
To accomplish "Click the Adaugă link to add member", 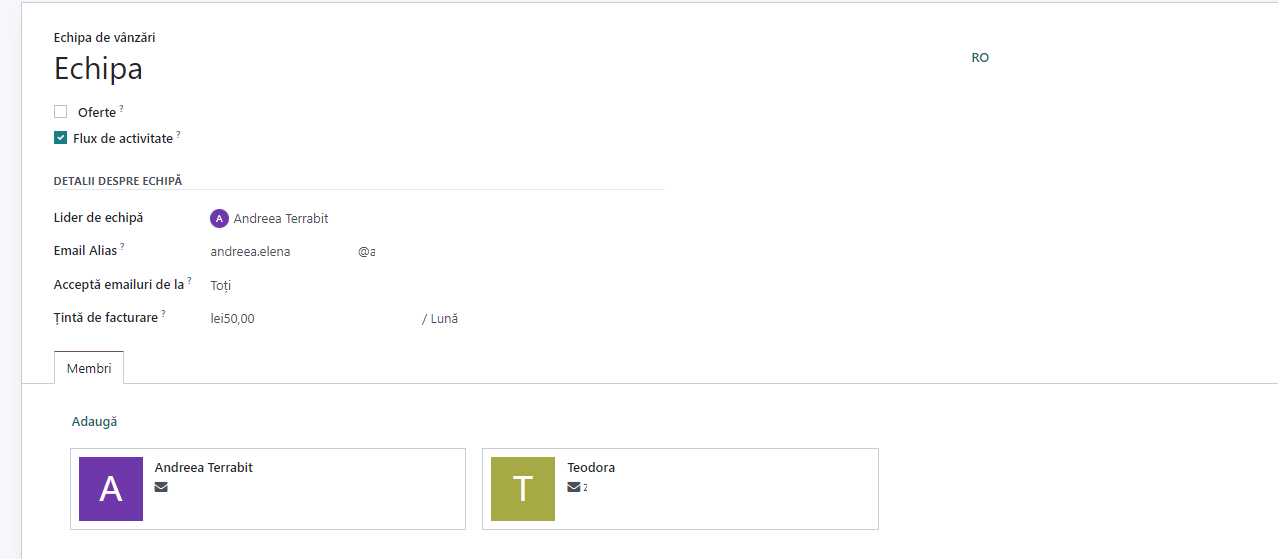I will pos(94,422).
